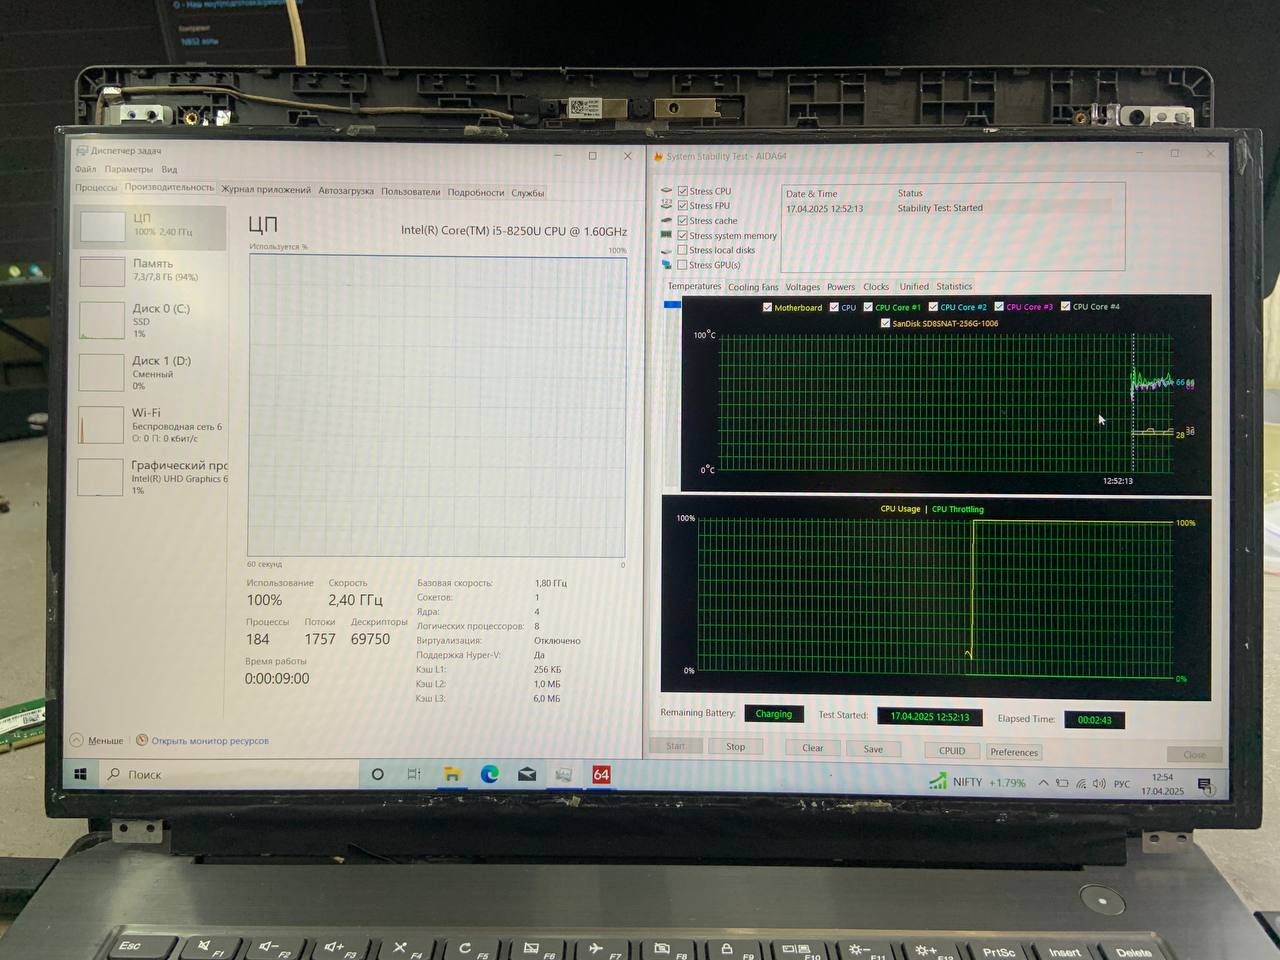The width and height of the screenshot is (1280, 960).
Task: Open the Автозагрузка tab
Action: coord(346,191)
